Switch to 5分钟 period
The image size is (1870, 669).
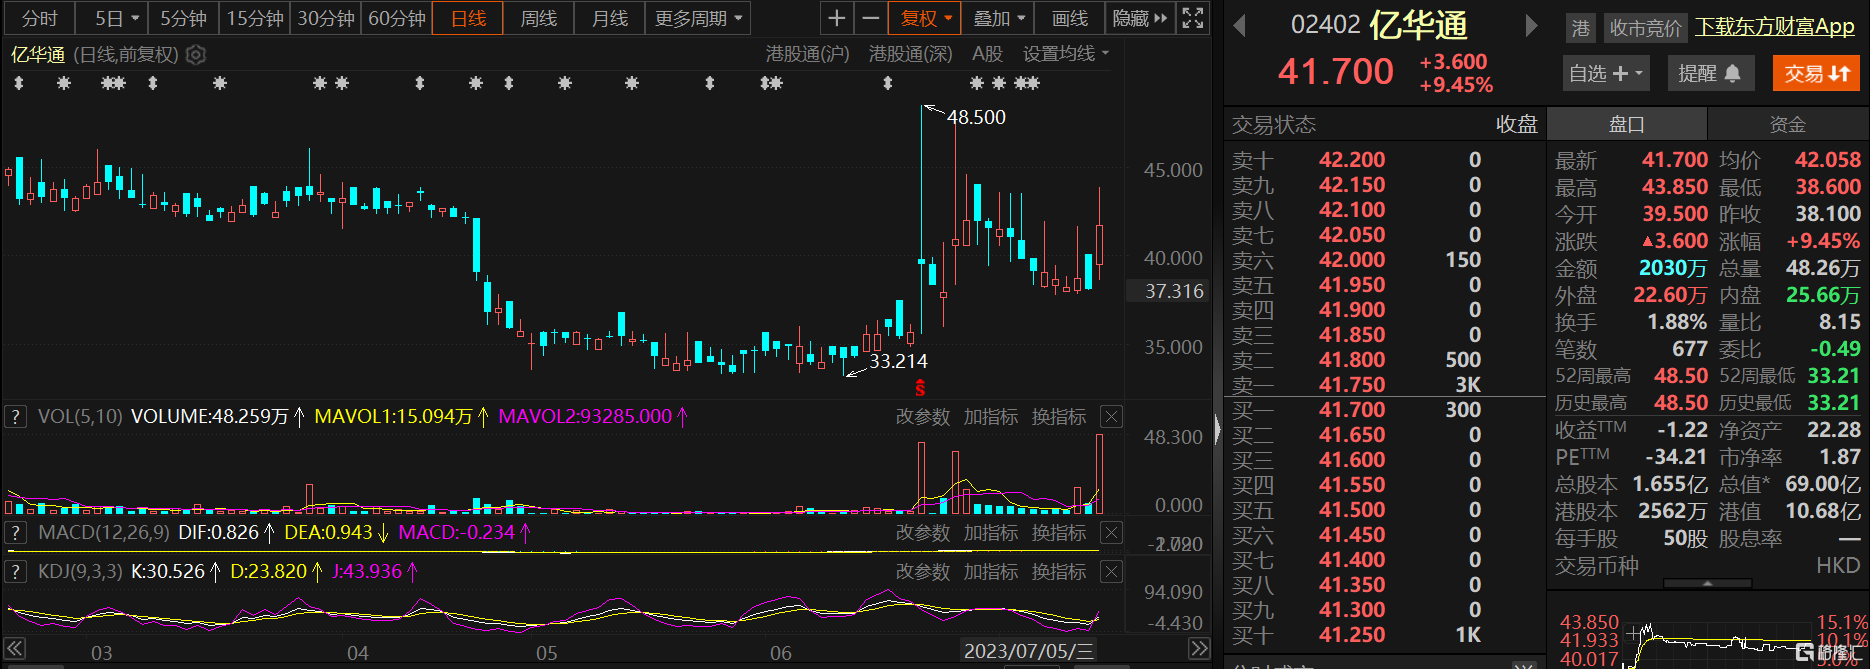pos(183,18)
